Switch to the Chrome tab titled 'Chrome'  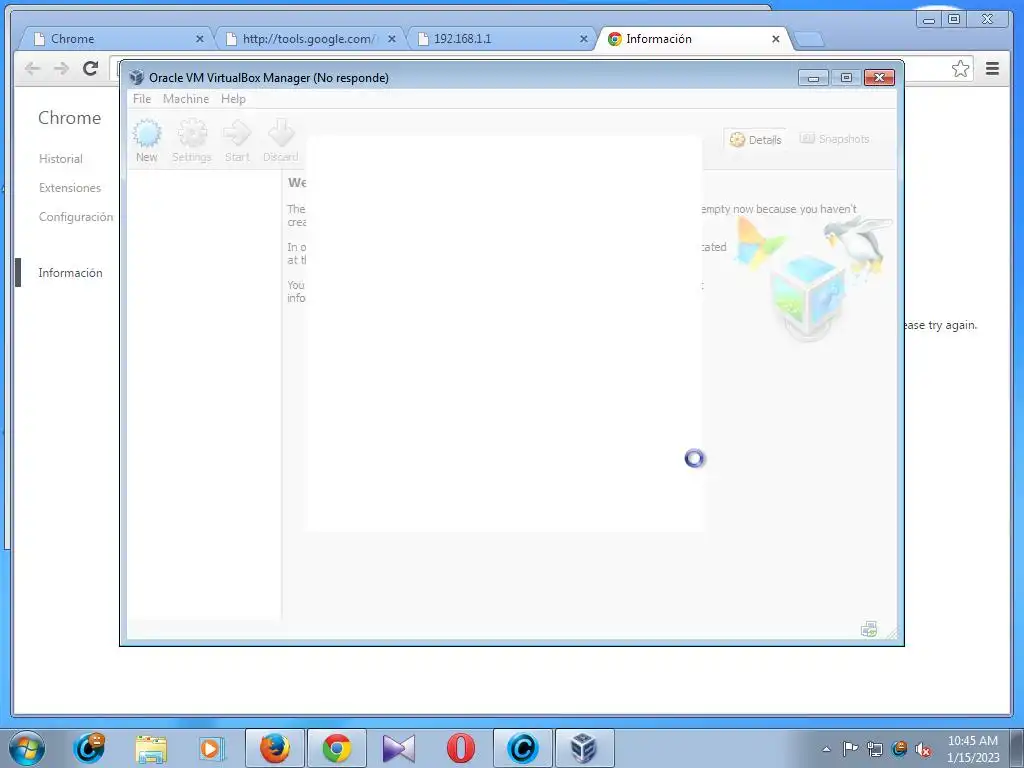[118, 39]
